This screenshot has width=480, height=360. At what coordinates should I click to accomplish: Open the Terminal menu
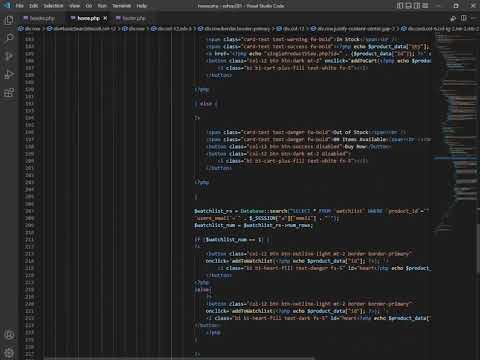[122, 6]
